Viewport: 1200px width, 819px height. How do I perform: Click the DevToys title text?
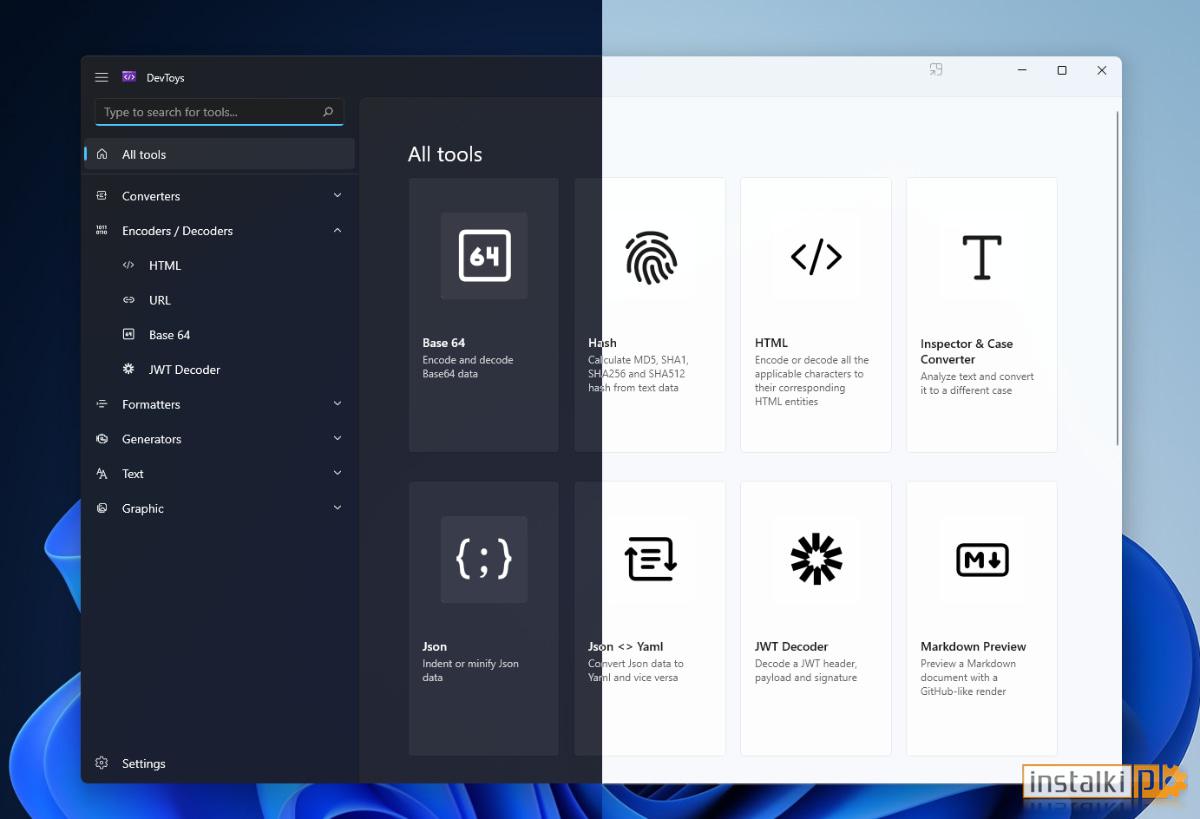[166, 77]
